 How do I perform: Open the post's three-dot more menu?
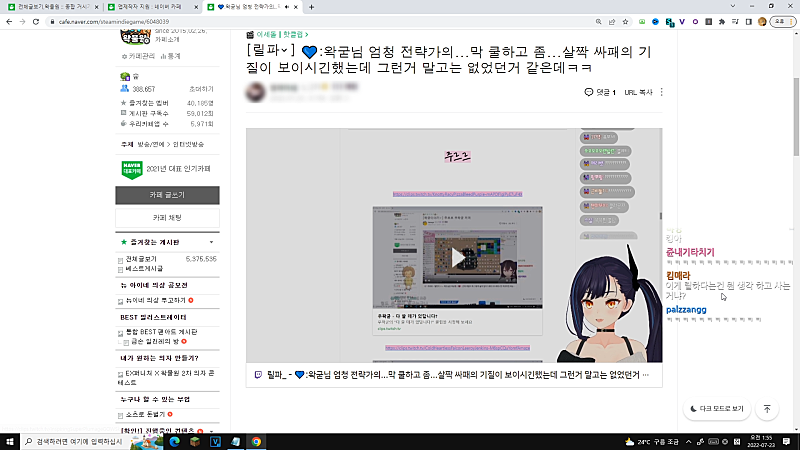[662, 92]
